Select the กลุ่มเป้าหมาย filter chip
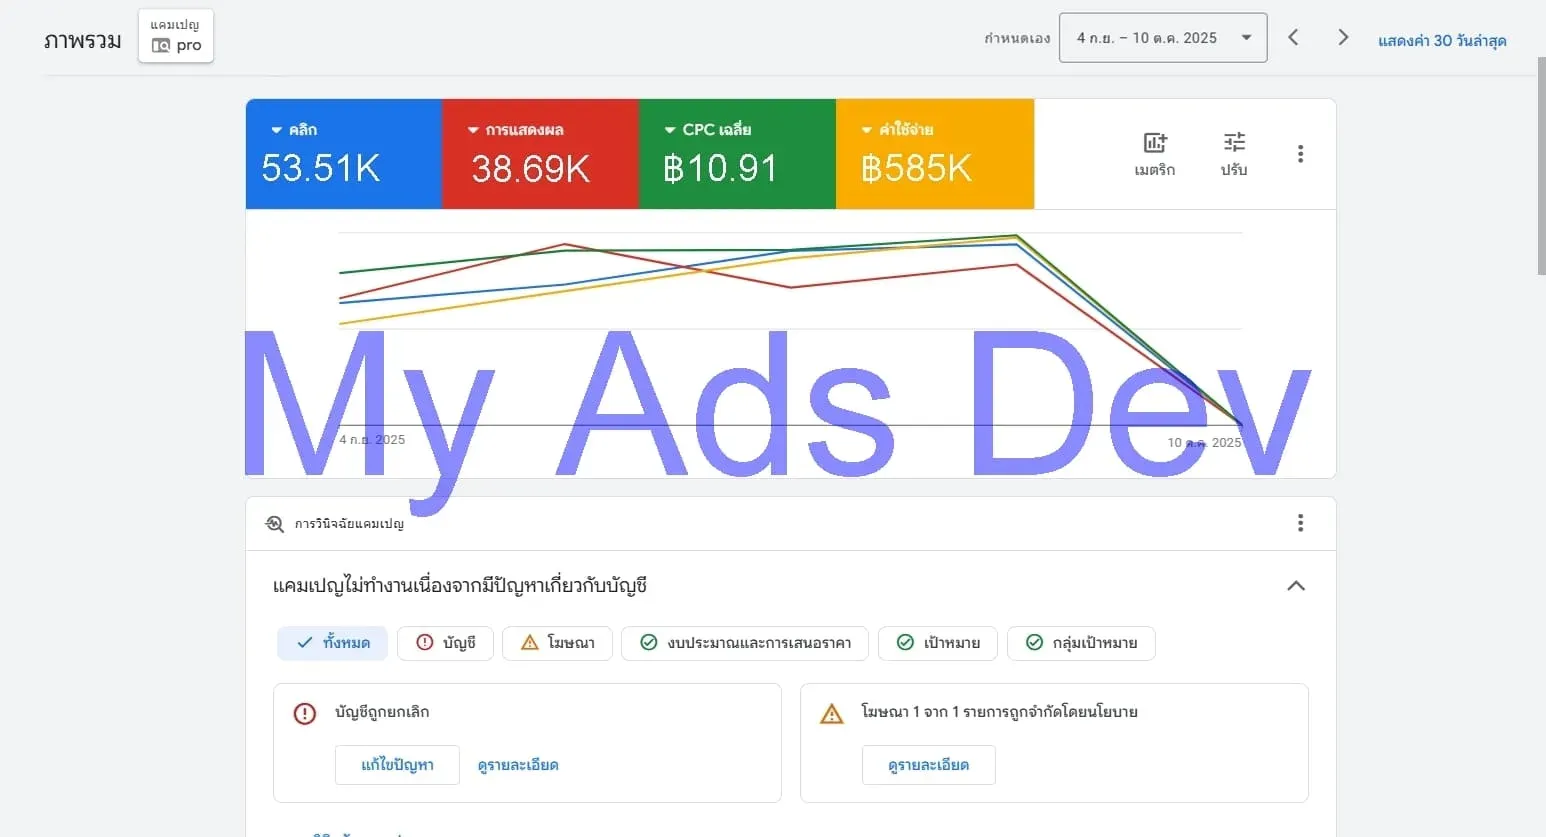Image resolution: width=1546 pixels, height=837 pixels. pyautogui.click(x=1082, y=643)
